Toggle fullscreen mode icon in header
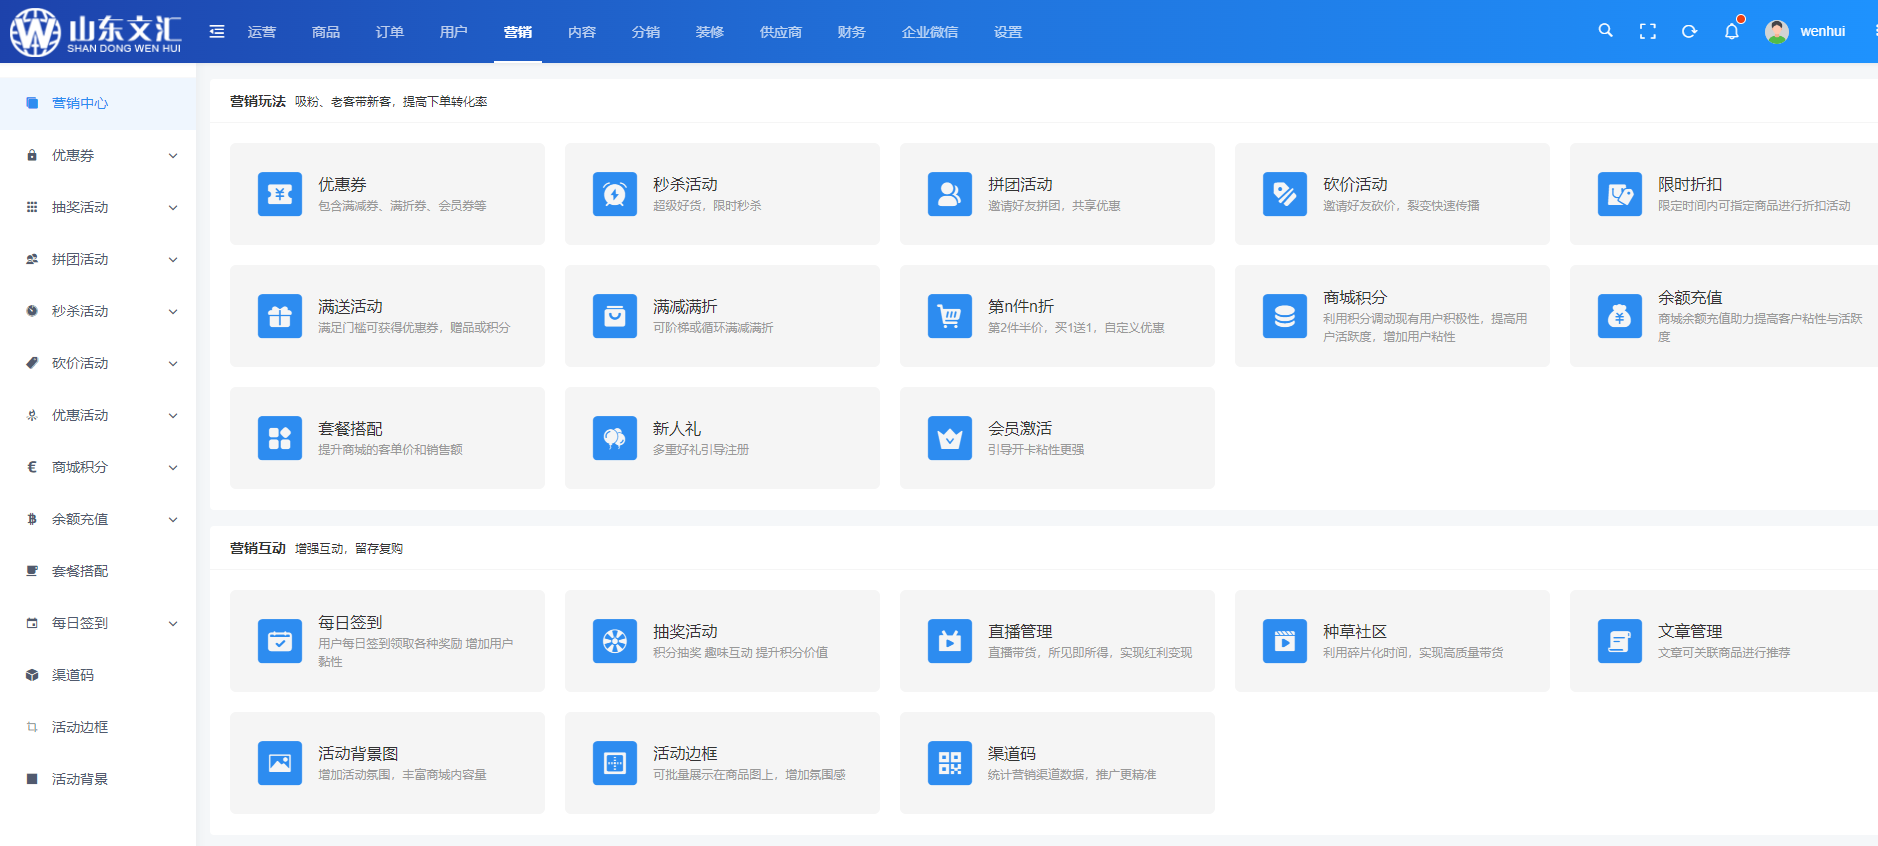This screenshot has height=846, width=1878. pos(1648,31)
